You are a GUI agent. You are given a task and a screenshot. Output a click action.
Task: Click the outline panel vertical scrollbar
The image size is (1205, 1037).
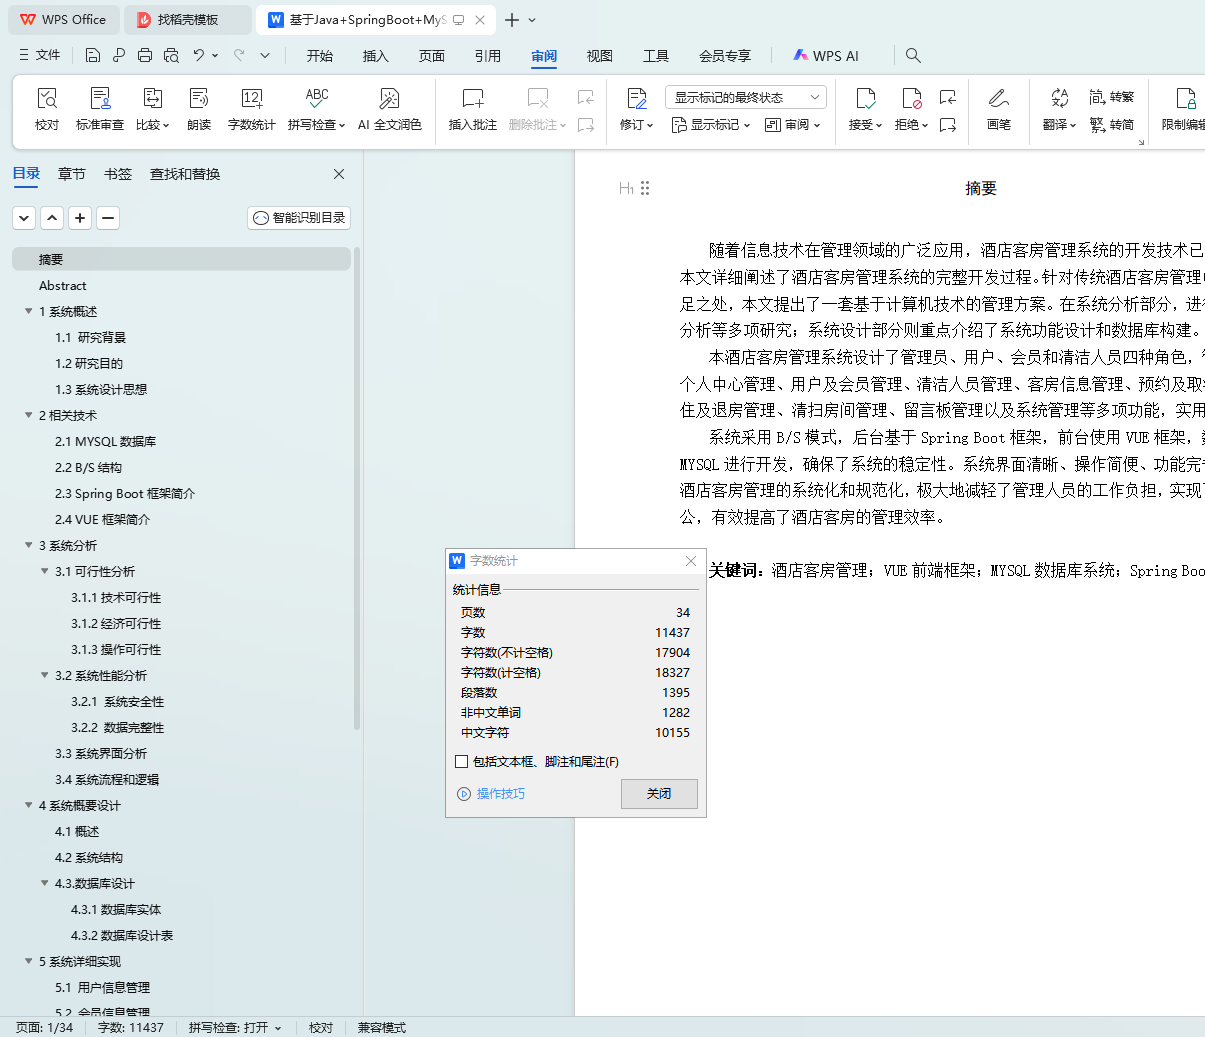(357, 490)
